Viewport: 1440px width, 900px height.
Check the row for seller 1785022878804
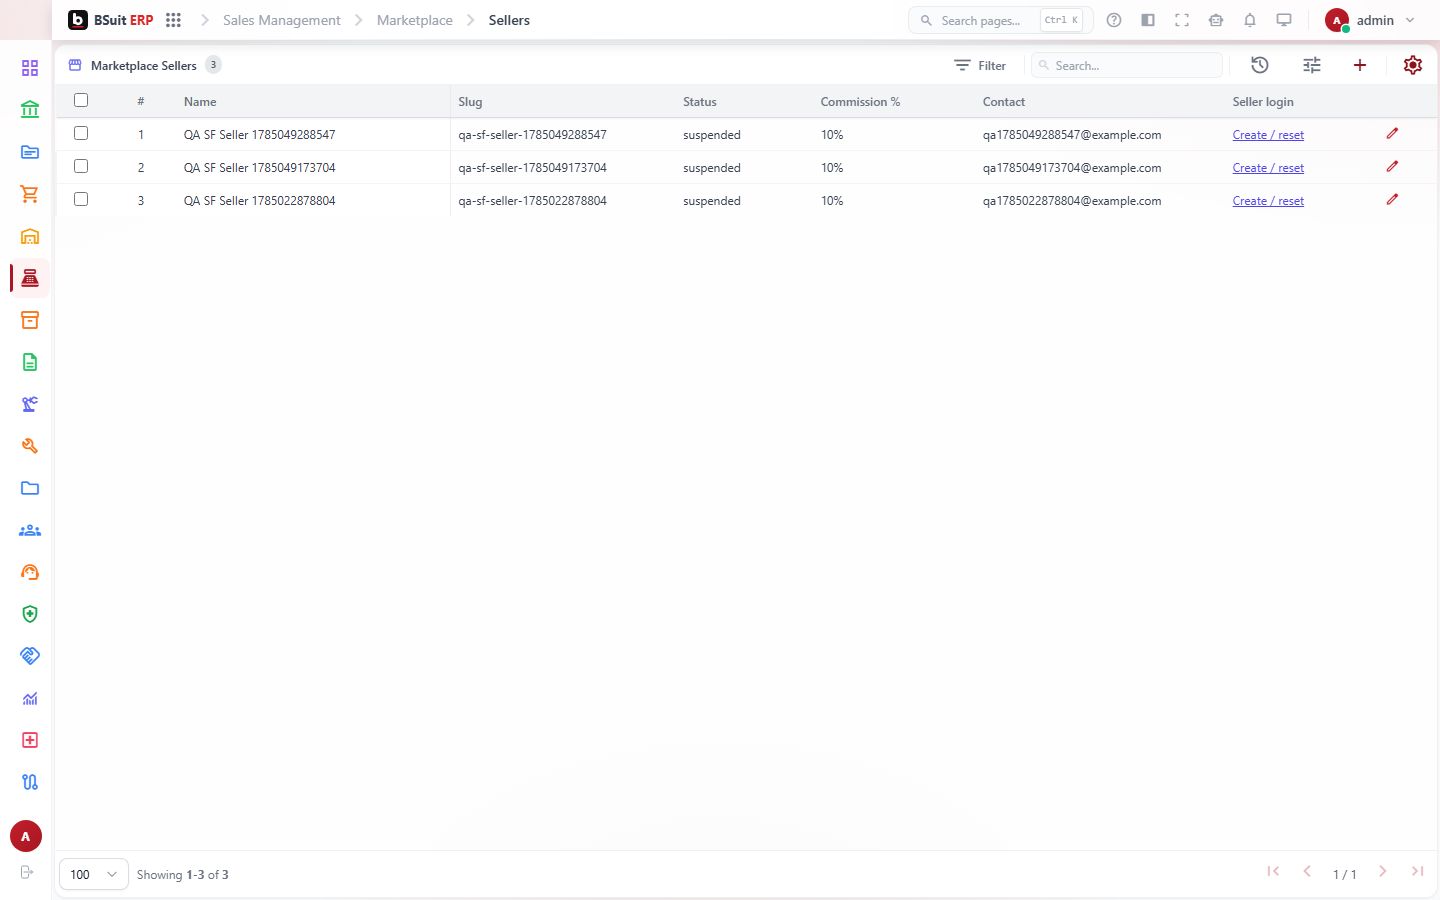click(81, 199)
